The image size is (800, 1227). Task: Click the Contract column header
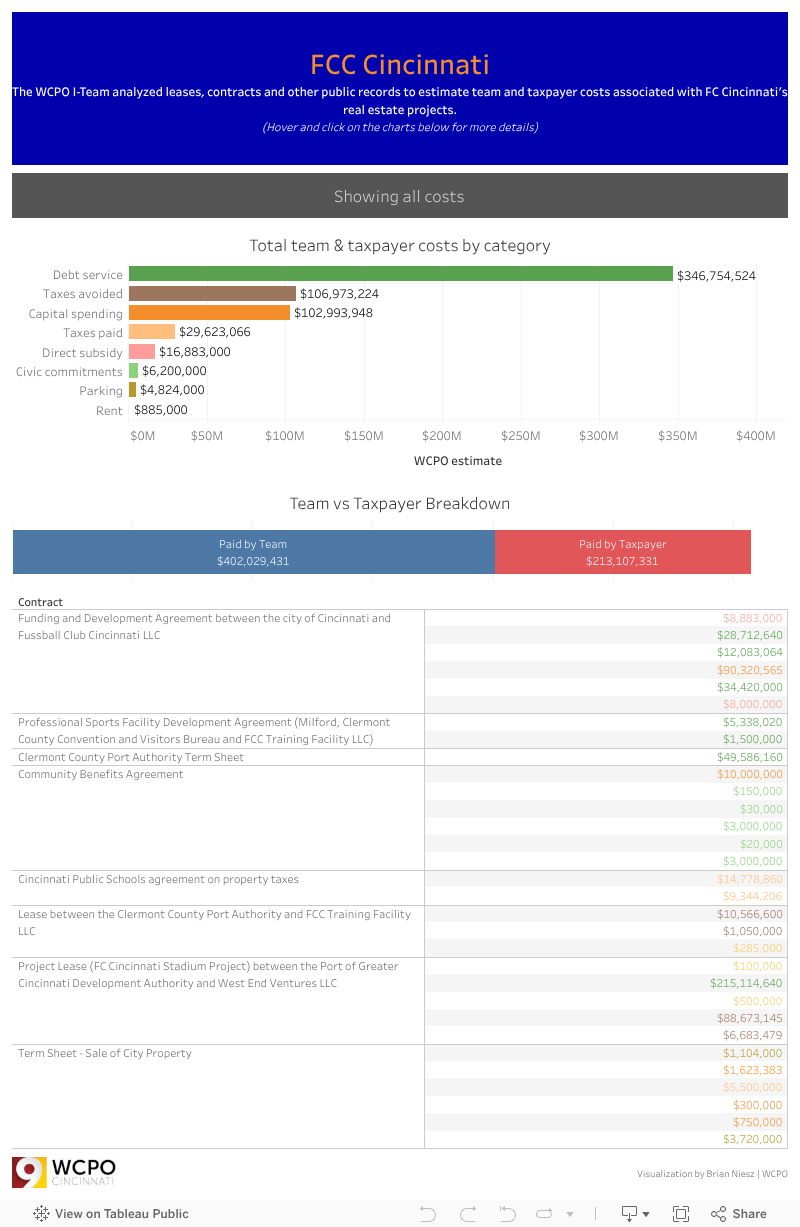point(40,602)
